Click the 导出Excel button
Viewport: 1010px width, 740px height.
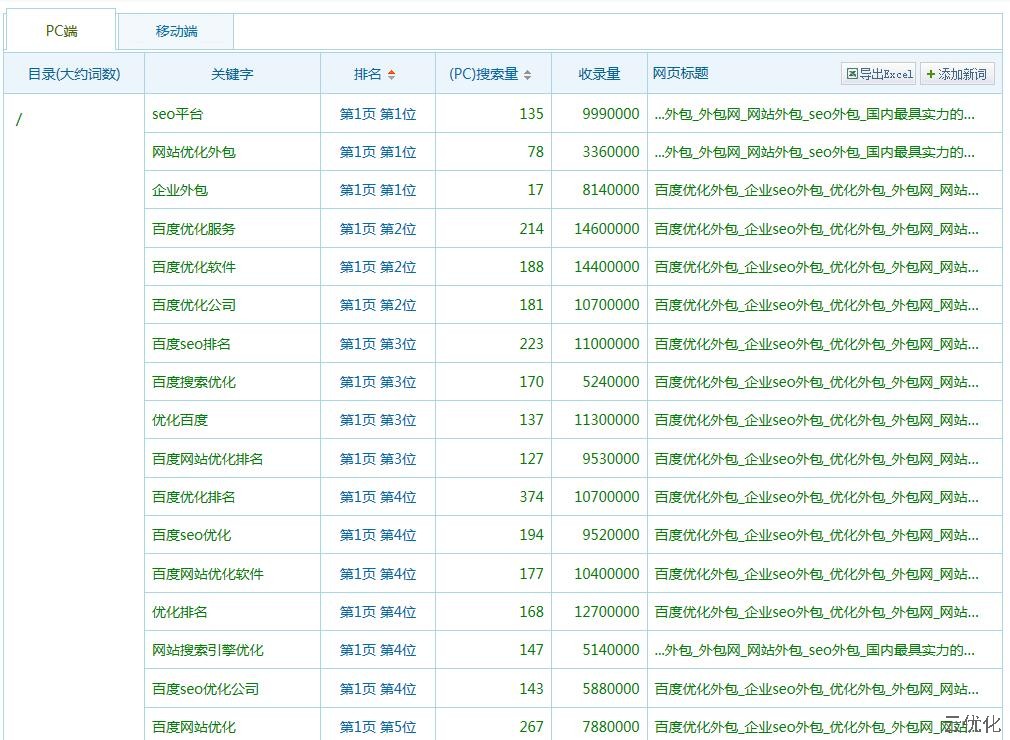(879, 73)
